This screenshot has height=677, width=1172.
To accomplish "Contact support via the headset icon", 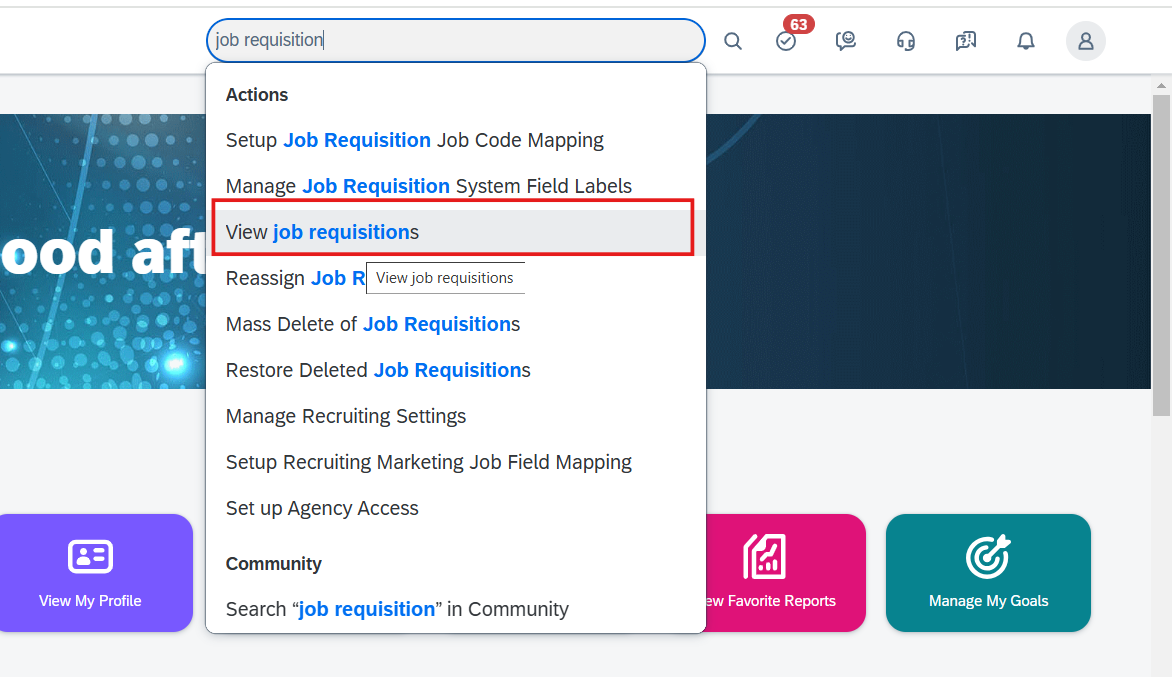I will coord(906,41).
